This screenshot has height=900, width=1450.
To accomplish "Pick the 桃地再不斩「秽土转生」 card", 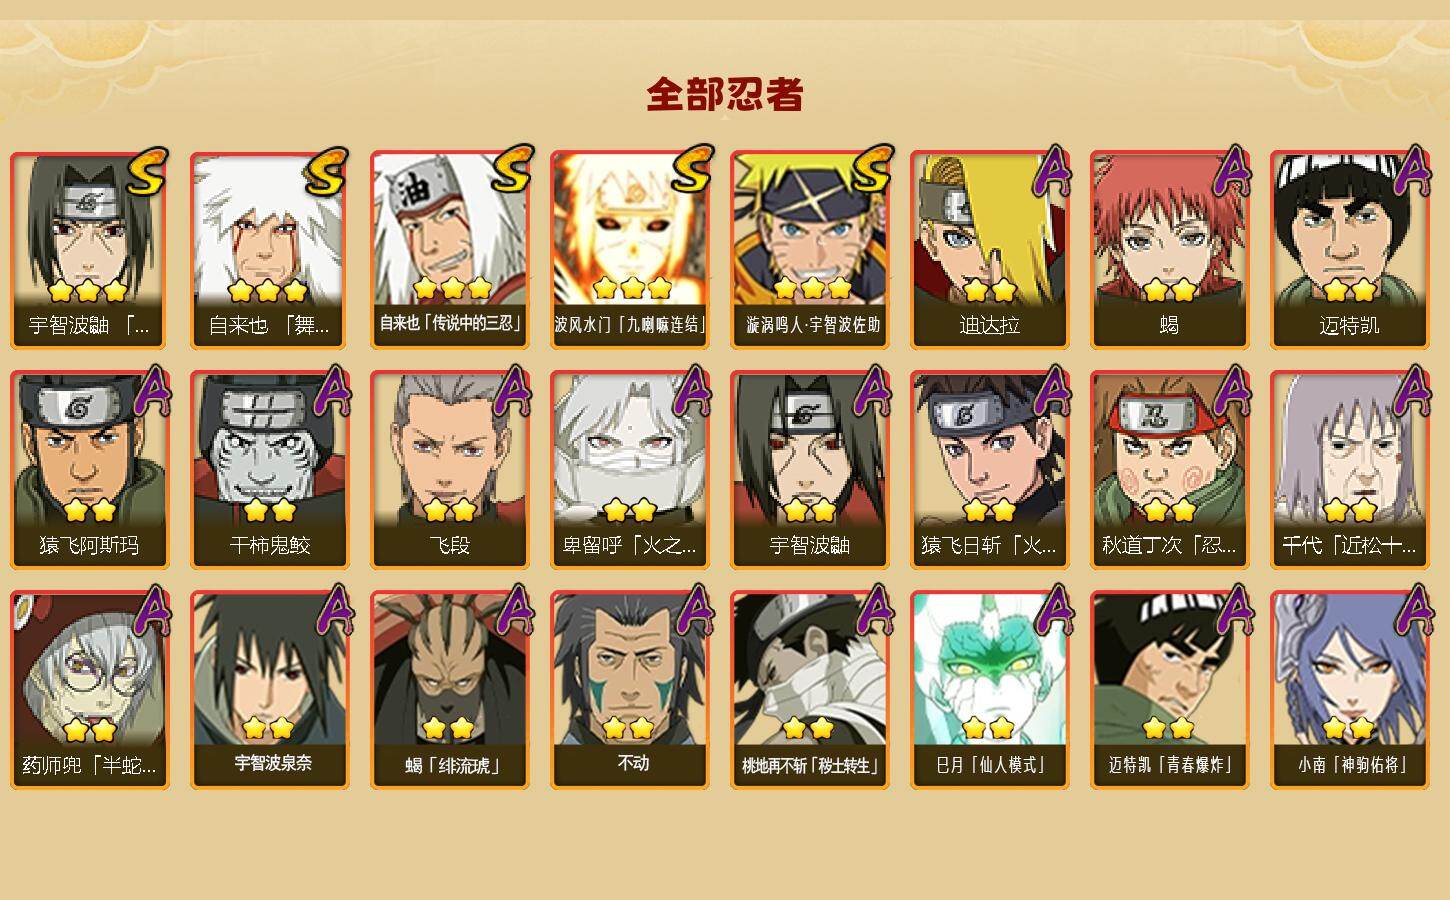I will point(809,690).
